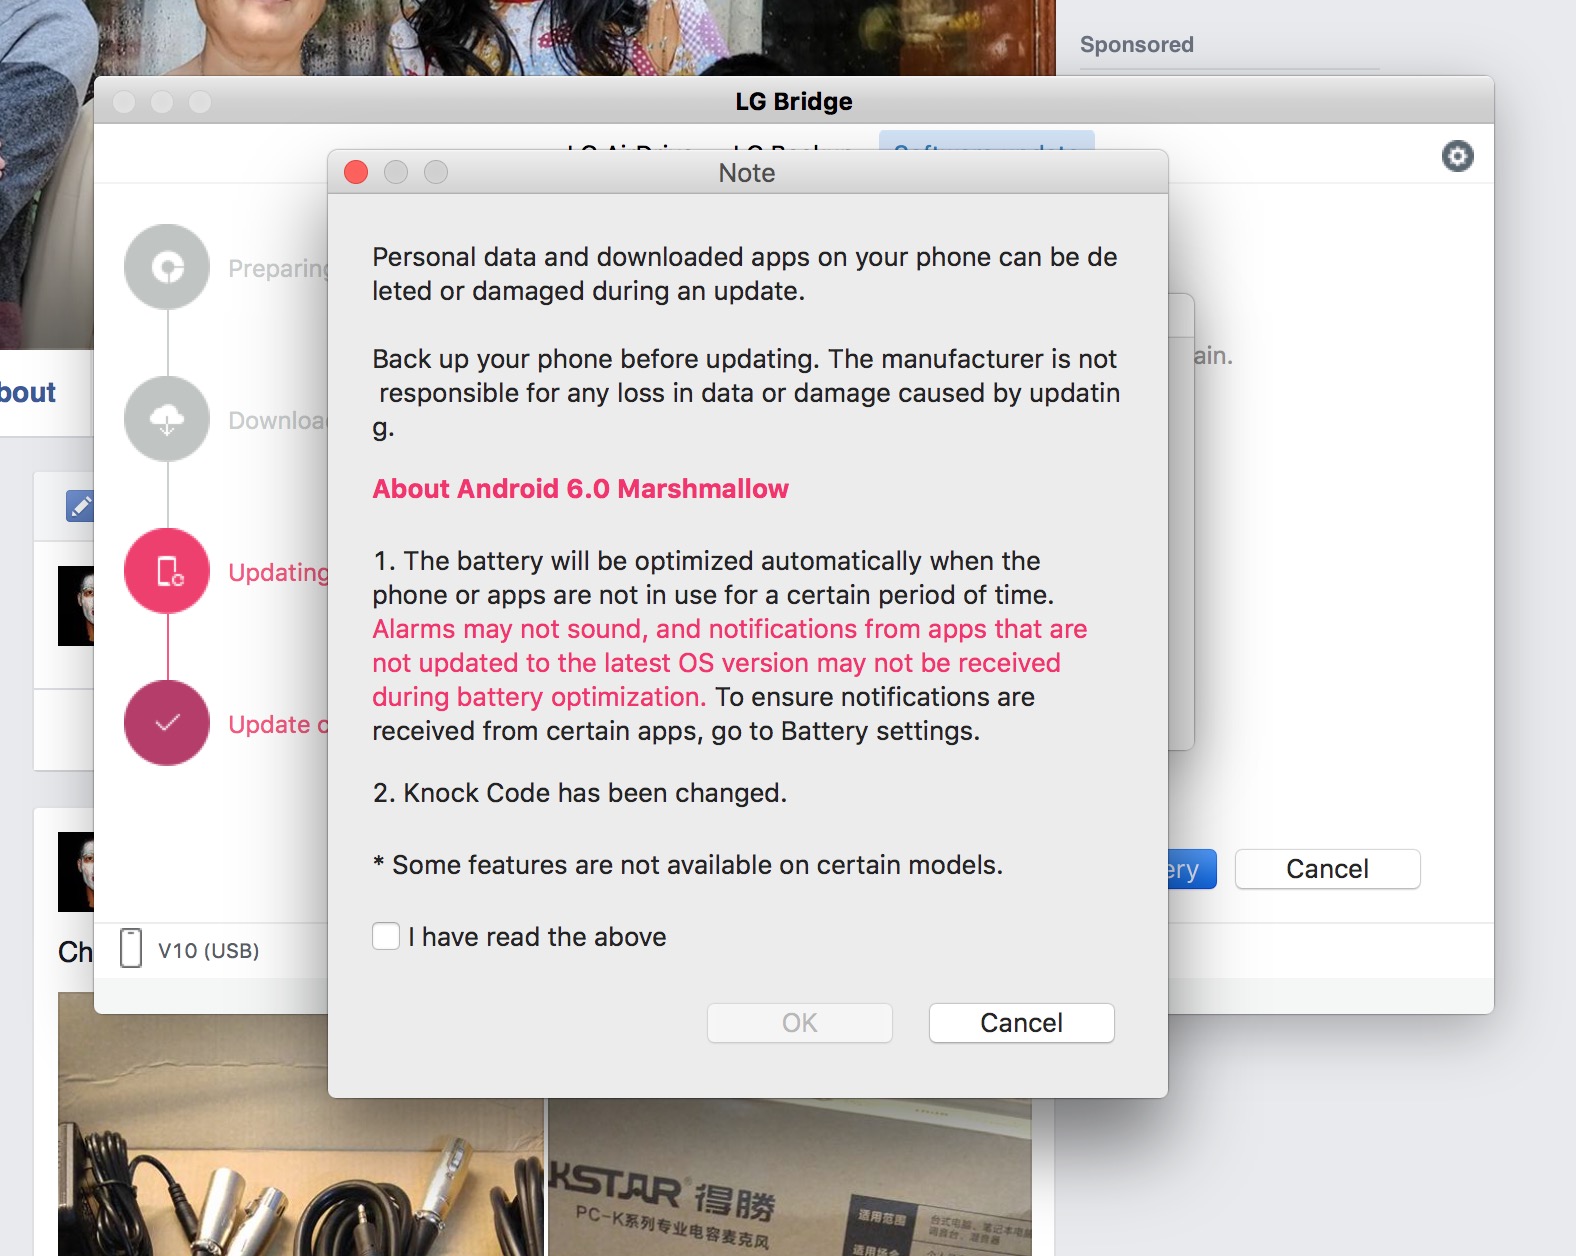Click the Update complete checkmark icon
Screen dimensions: 1576x1256
pyautogui.click(x=167, y=723)
